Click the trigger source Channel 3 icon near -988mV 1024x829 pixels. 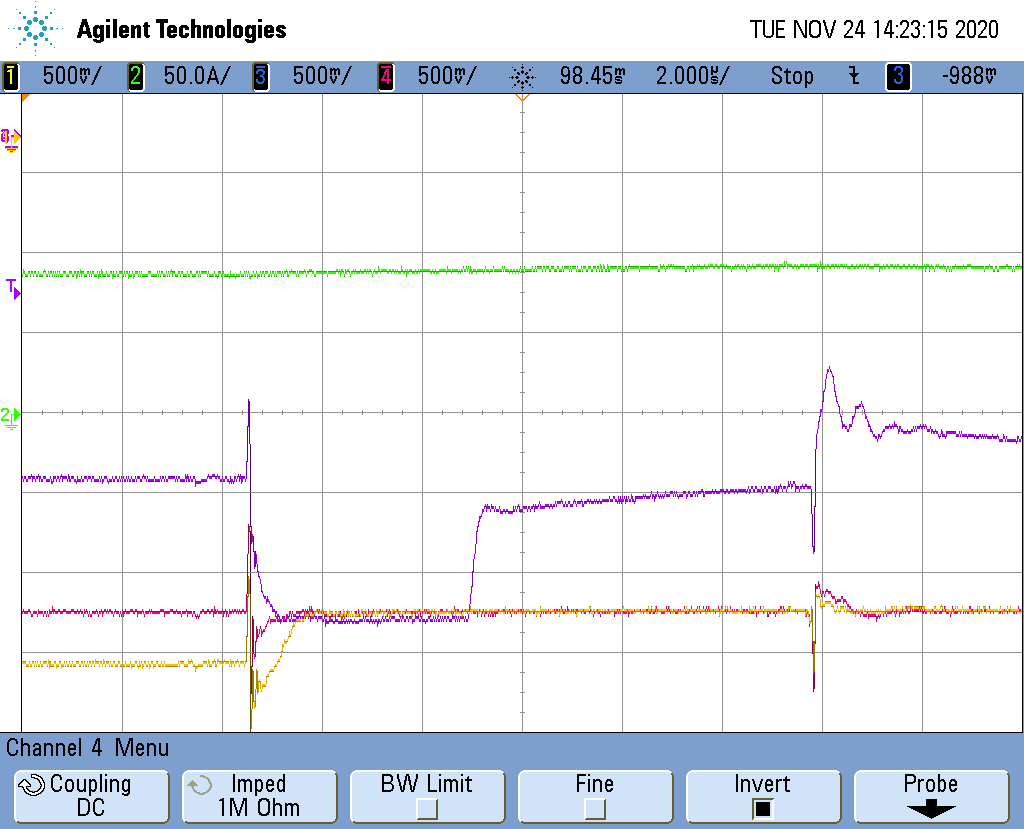click(898, 76)
